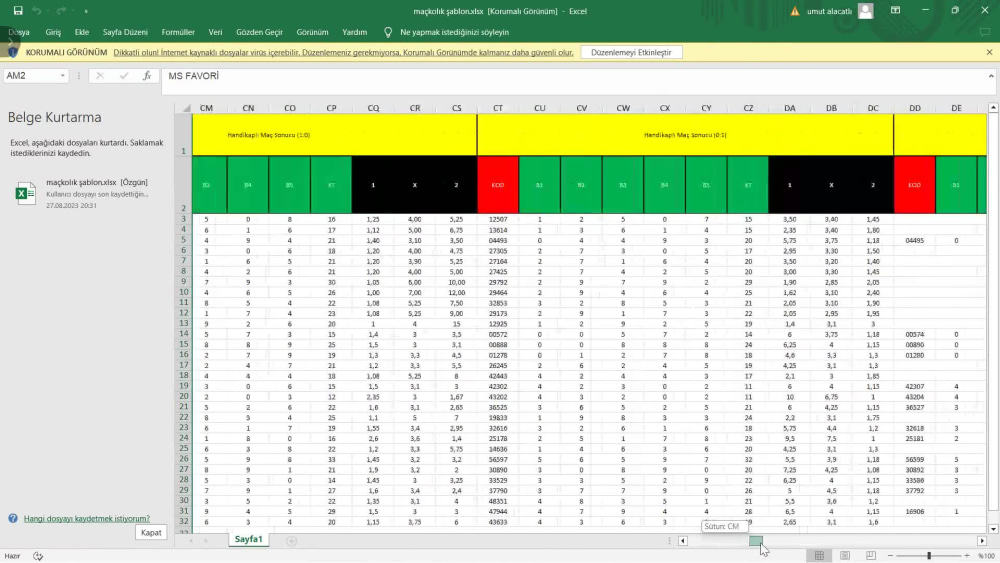
Task: Open the Name Box dropdown arrow
Action: point(62,76)
